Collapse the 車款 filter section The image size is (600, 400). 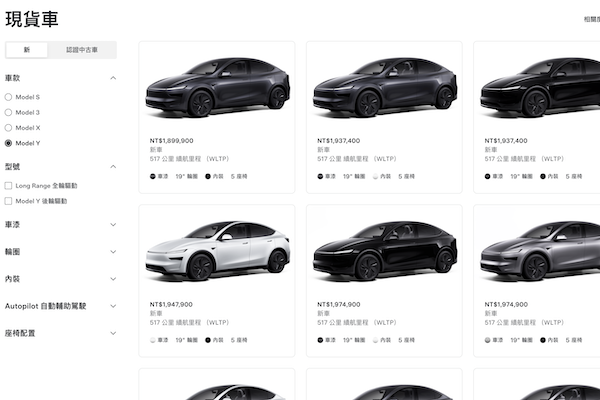[113, 78]
